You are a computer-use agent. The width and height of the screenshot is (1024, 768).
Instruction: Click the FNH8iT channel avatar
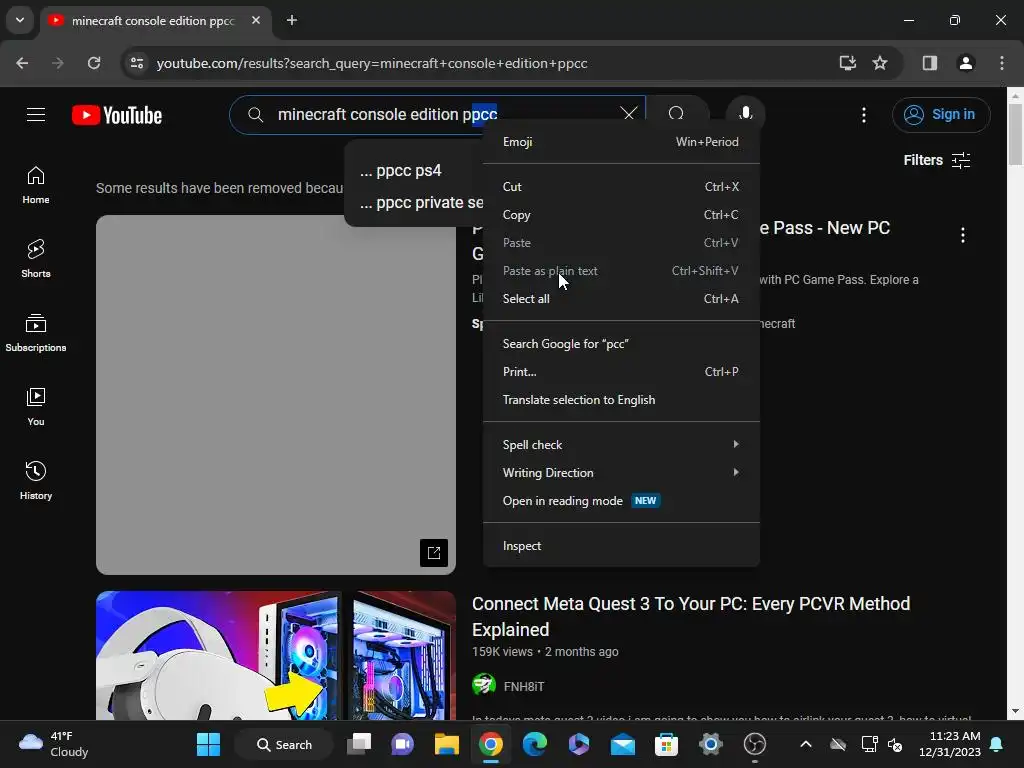coord(484,685)
